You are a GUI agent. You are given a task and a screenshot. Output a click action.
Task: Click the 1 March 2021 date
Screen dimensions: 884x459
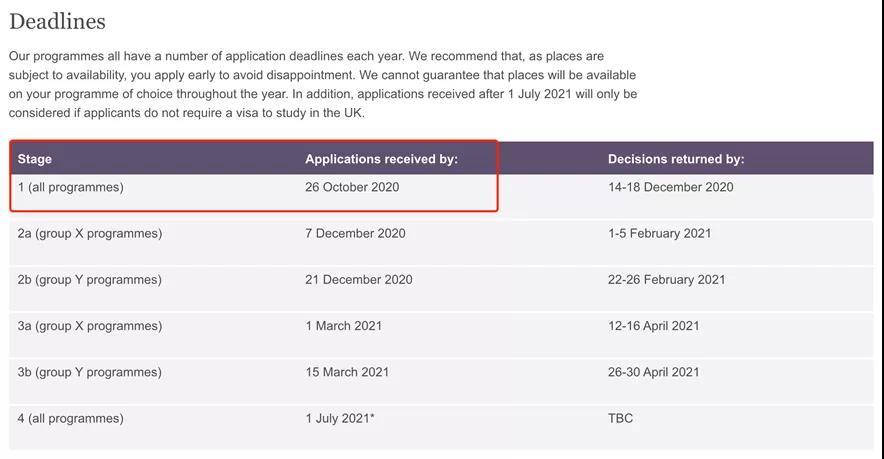click(344, 326)
